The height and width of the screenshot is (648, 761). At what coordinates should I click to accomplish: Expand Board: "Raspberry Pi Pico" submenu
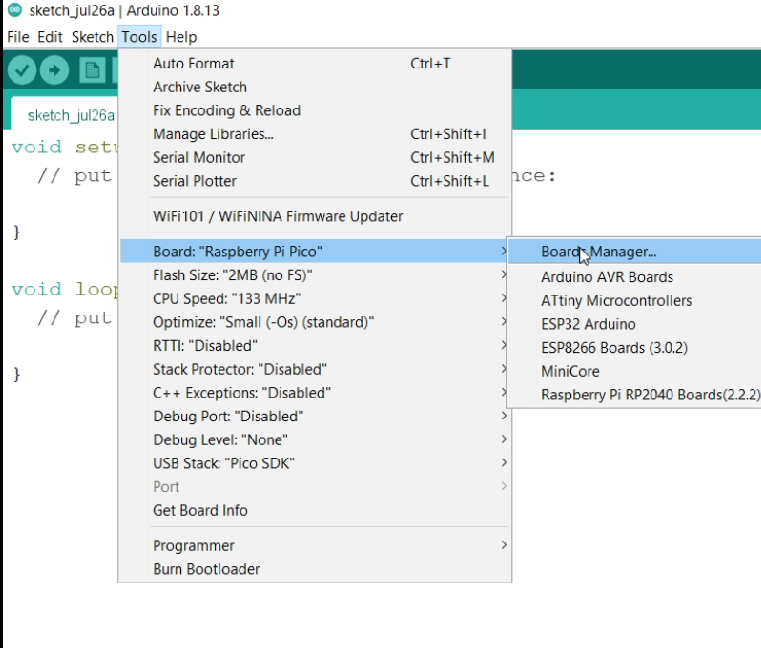click(x=314, y=251)
